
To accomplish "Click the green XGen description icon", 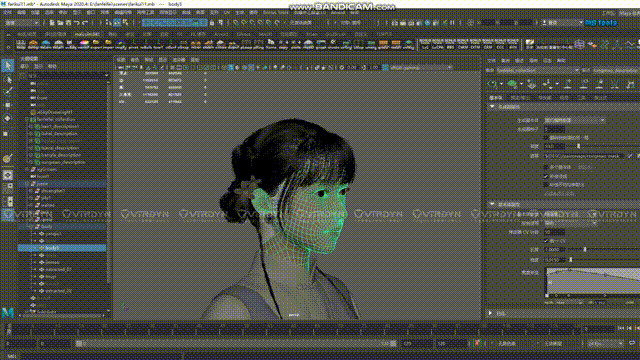I will point(512,84).
